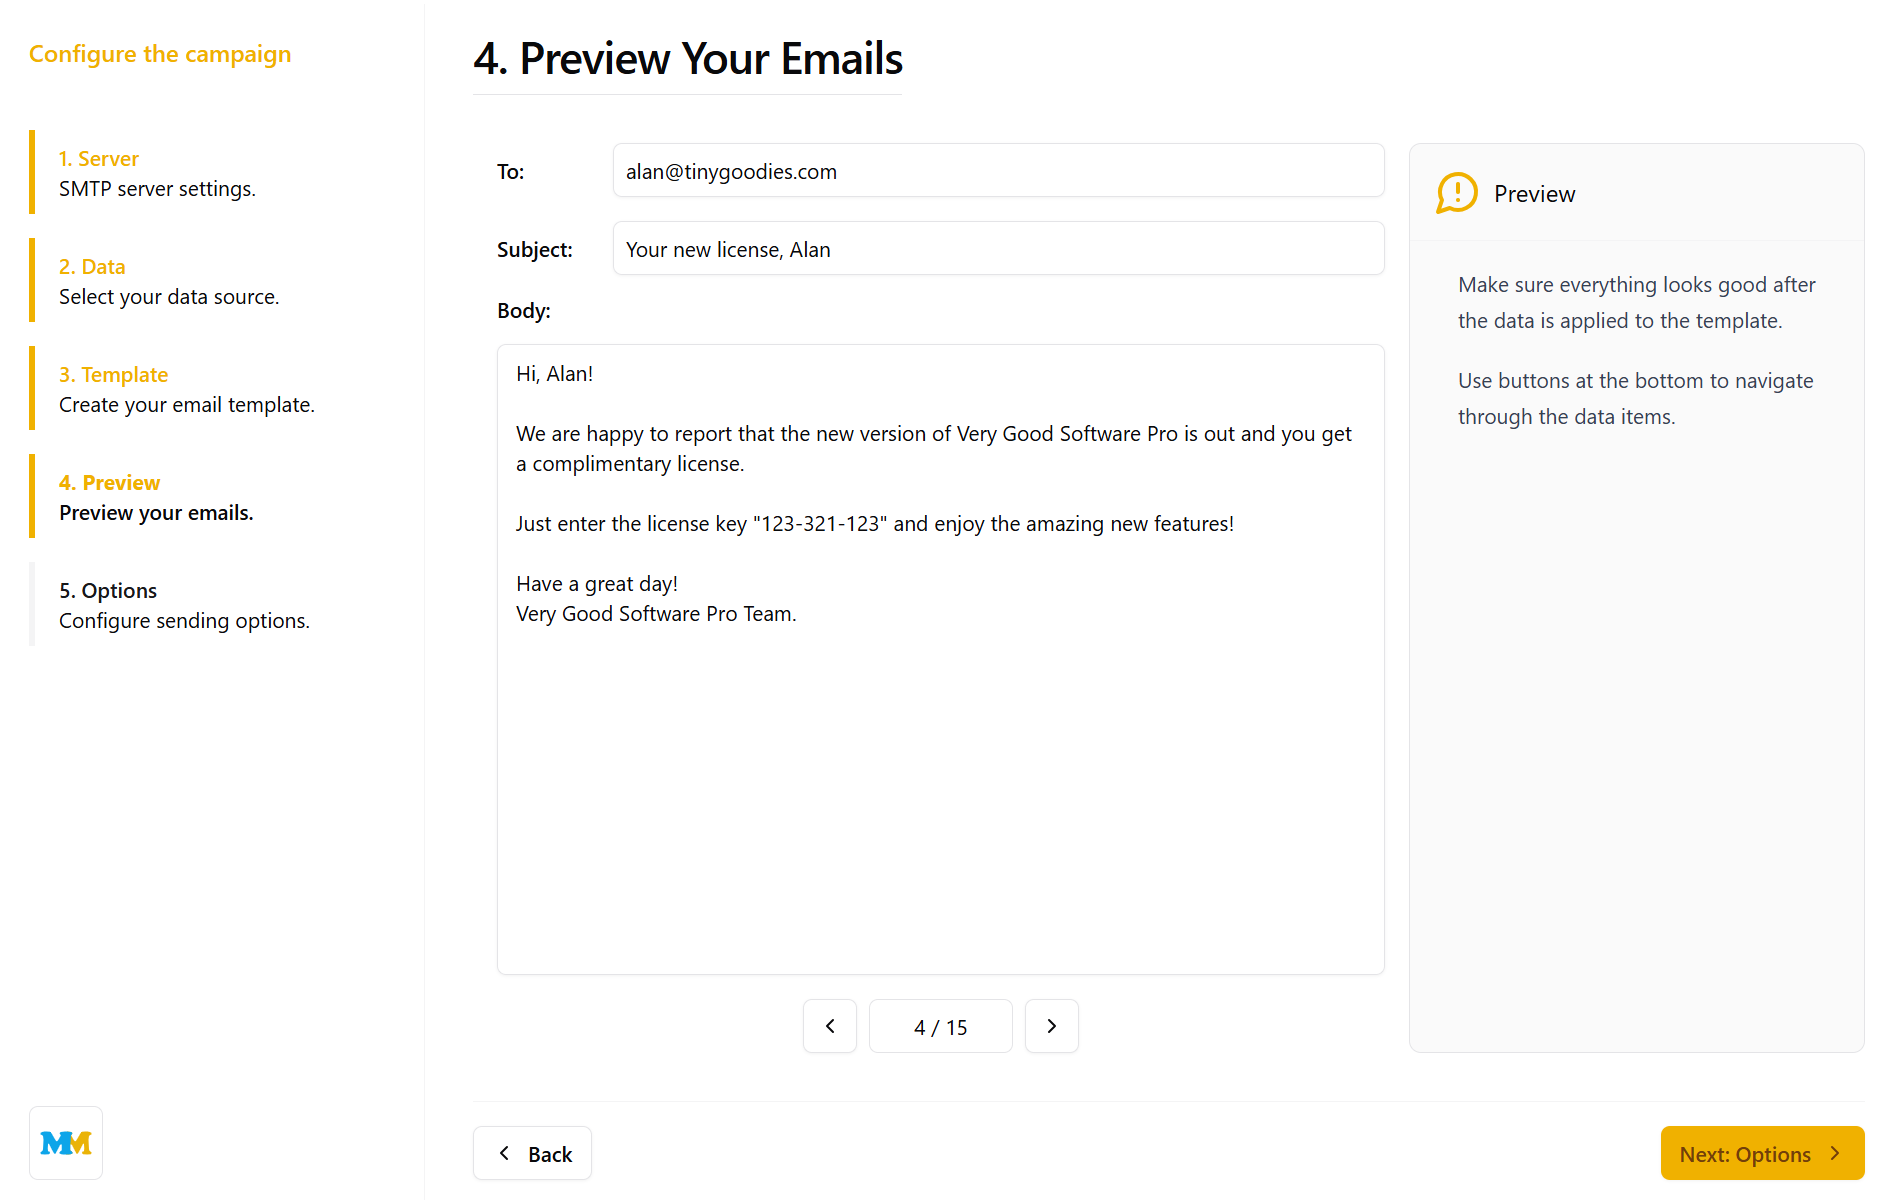Go to previous email preview item
1900x1200 pixels.
pos(830,1026)
